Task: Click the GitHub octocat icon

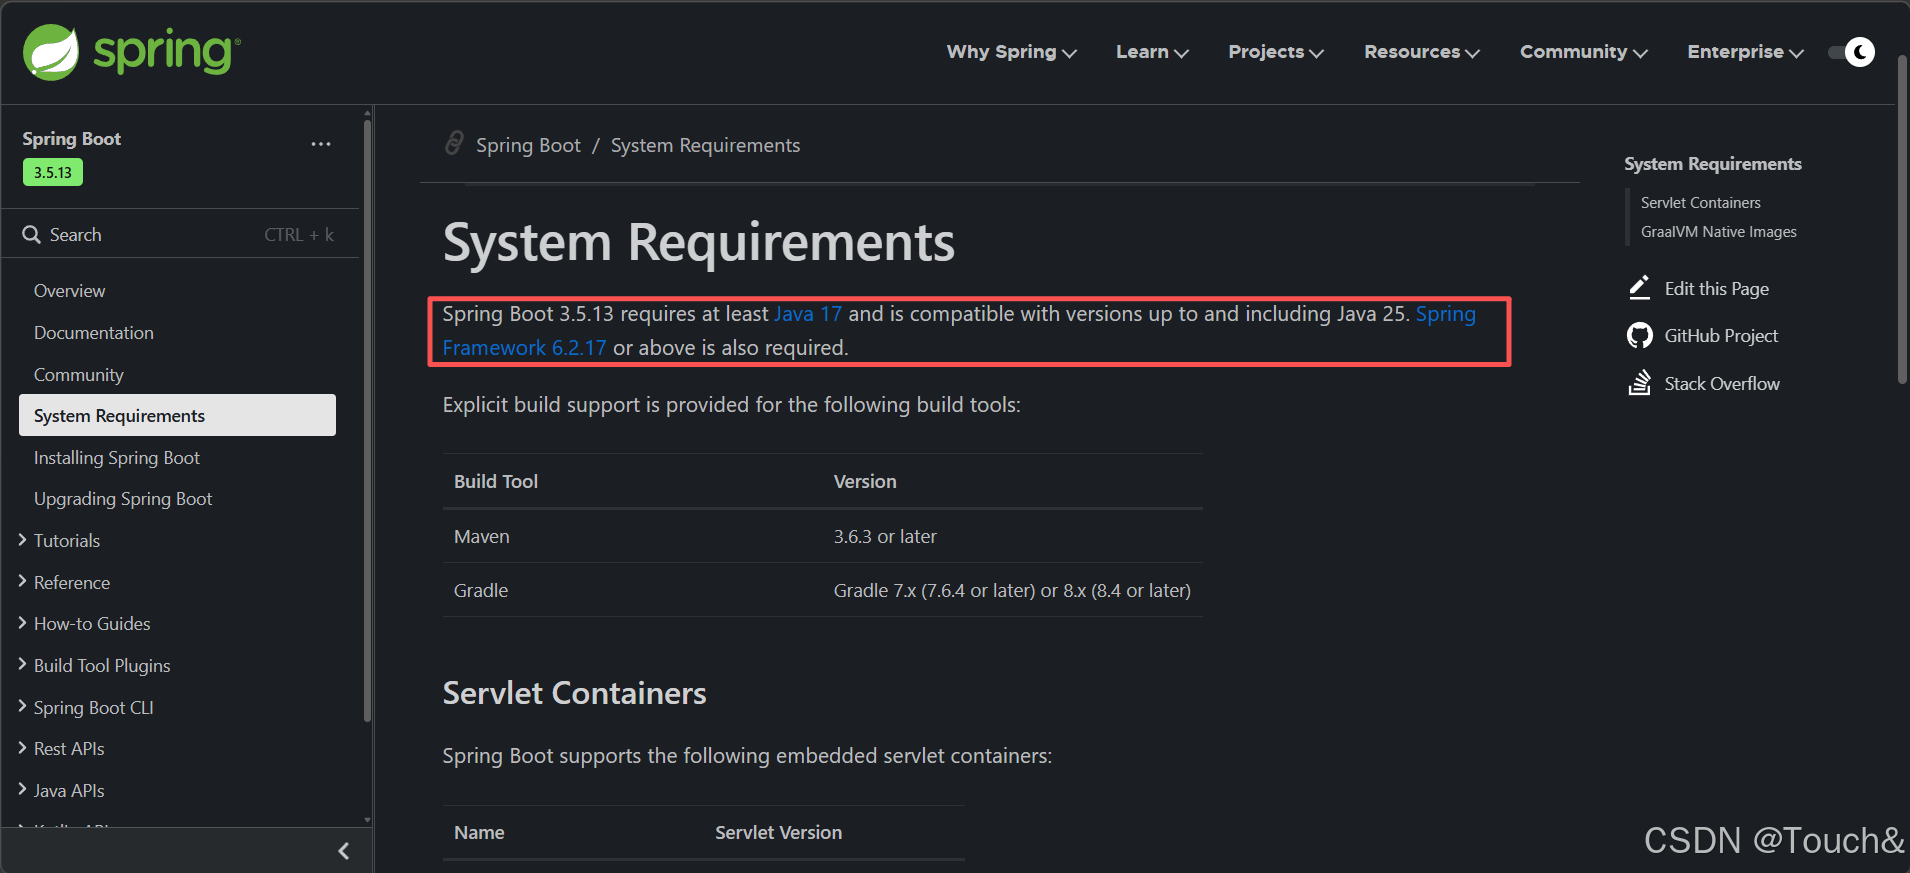Action: (x=1639, y=335)
